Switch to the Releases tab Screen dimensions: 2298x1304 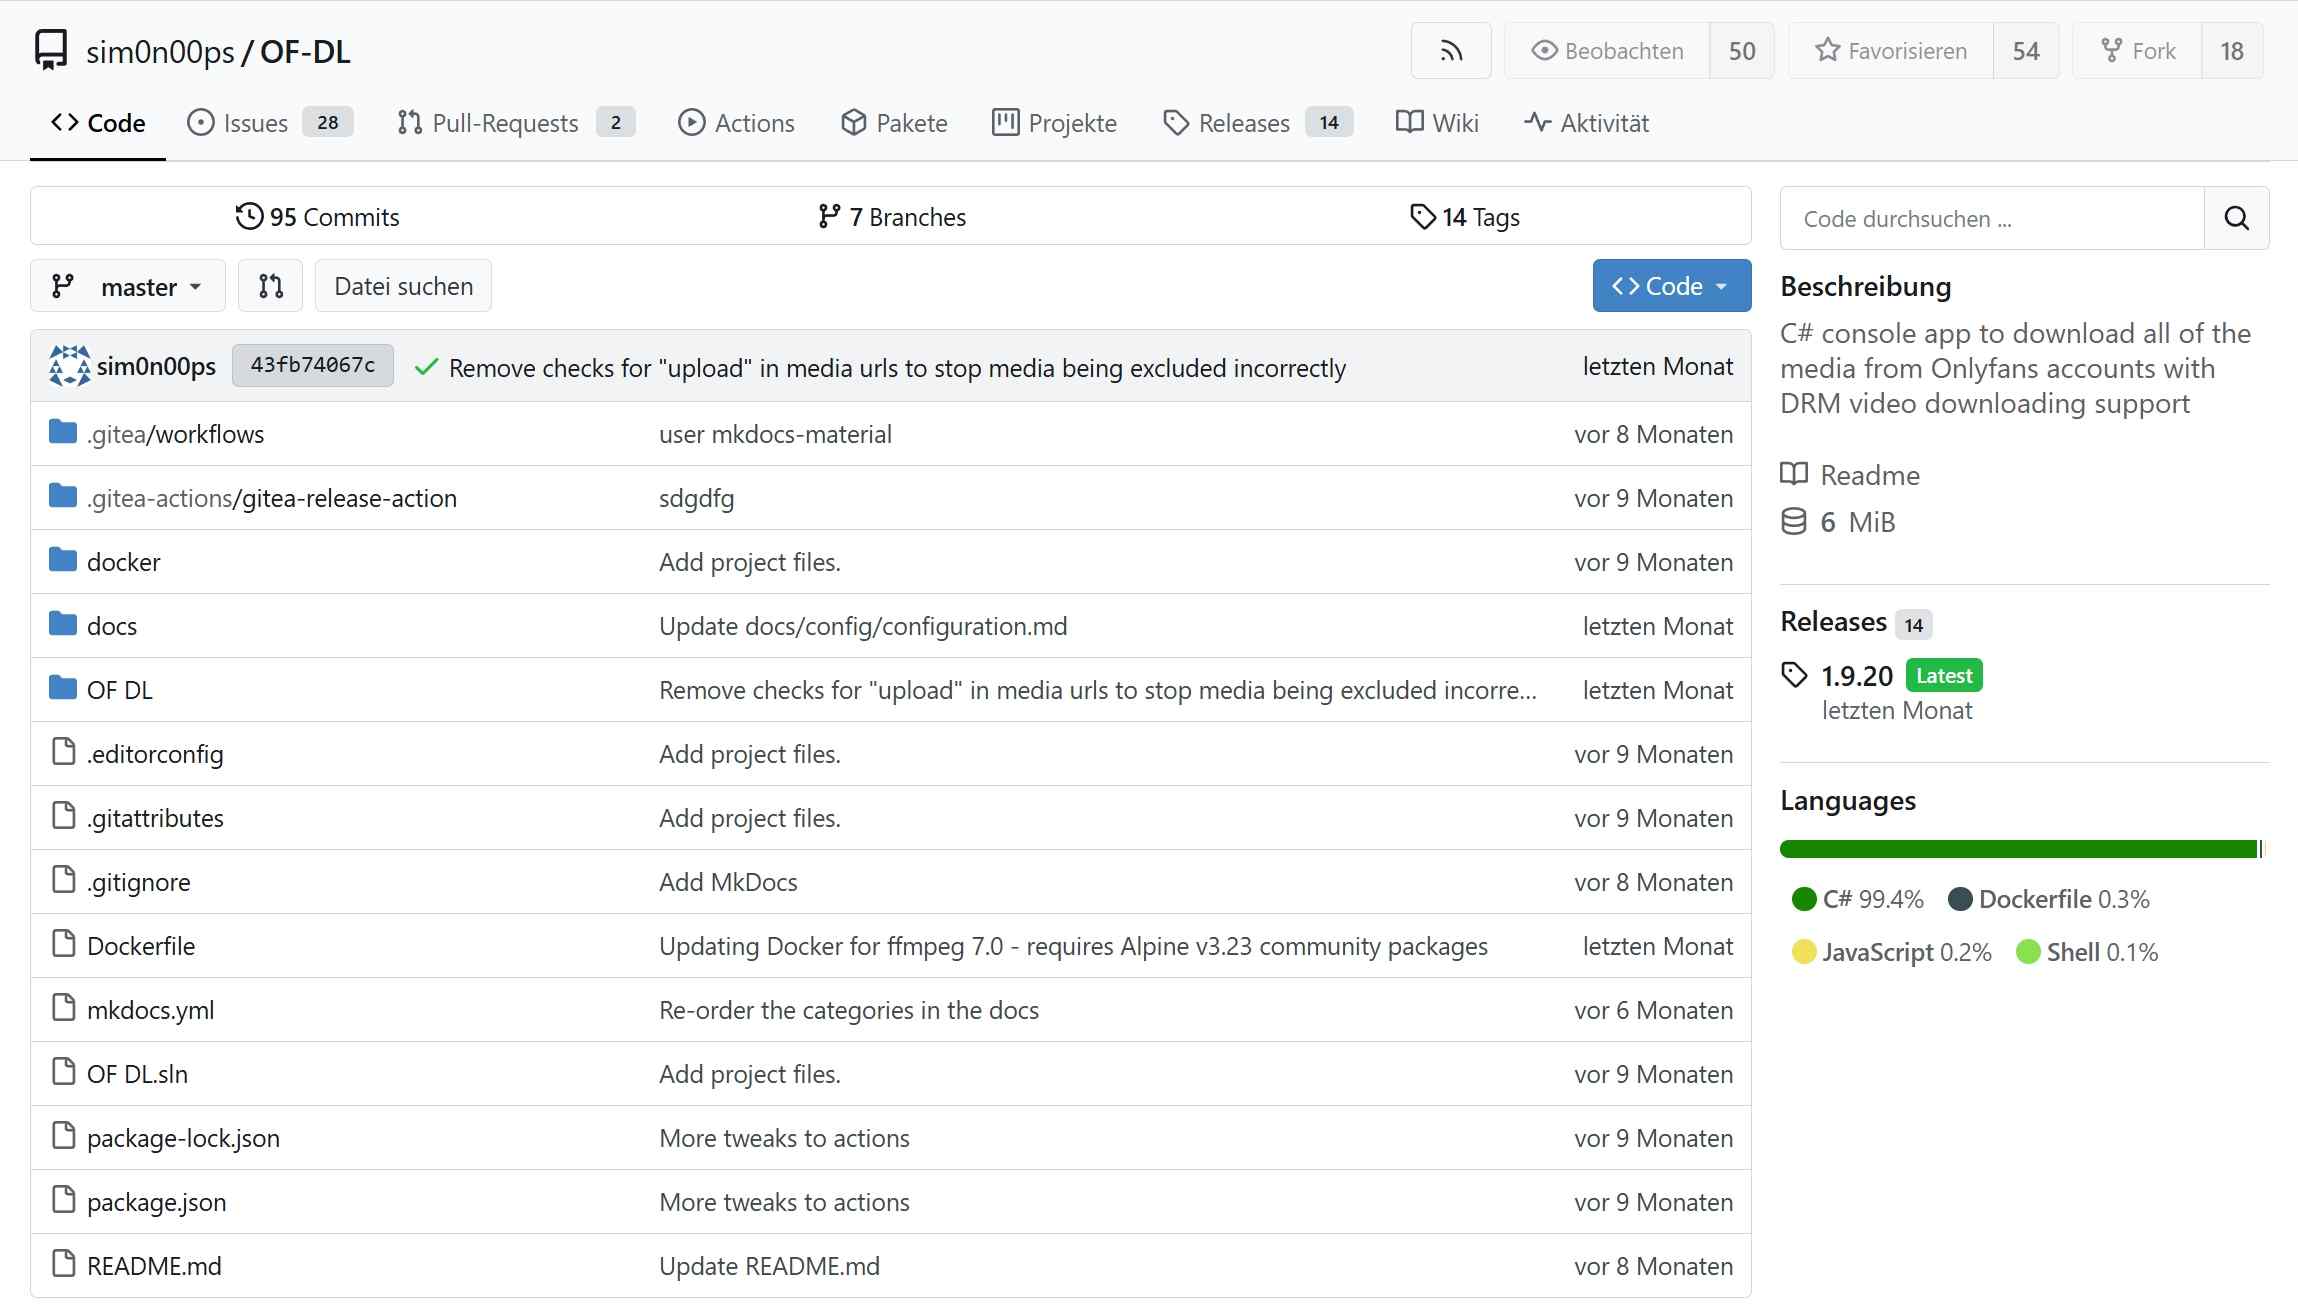pyautogui.click(x=1243, y=123)
